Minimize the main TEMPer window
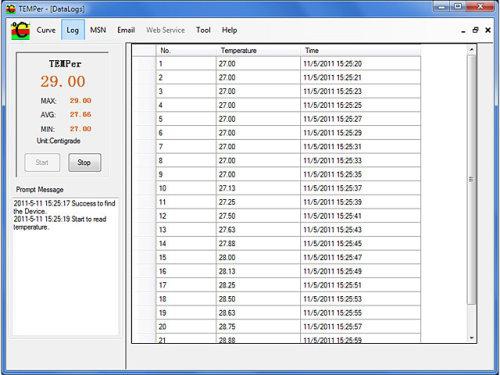The width and height of the screenshot is (500, 375). coord(441,7)
